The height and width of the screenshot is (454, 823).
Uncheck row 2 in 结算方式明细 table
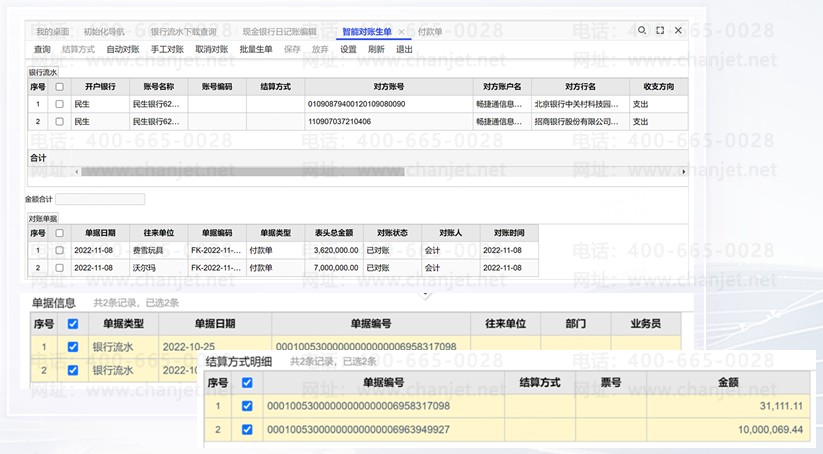(x=247, y=430)
